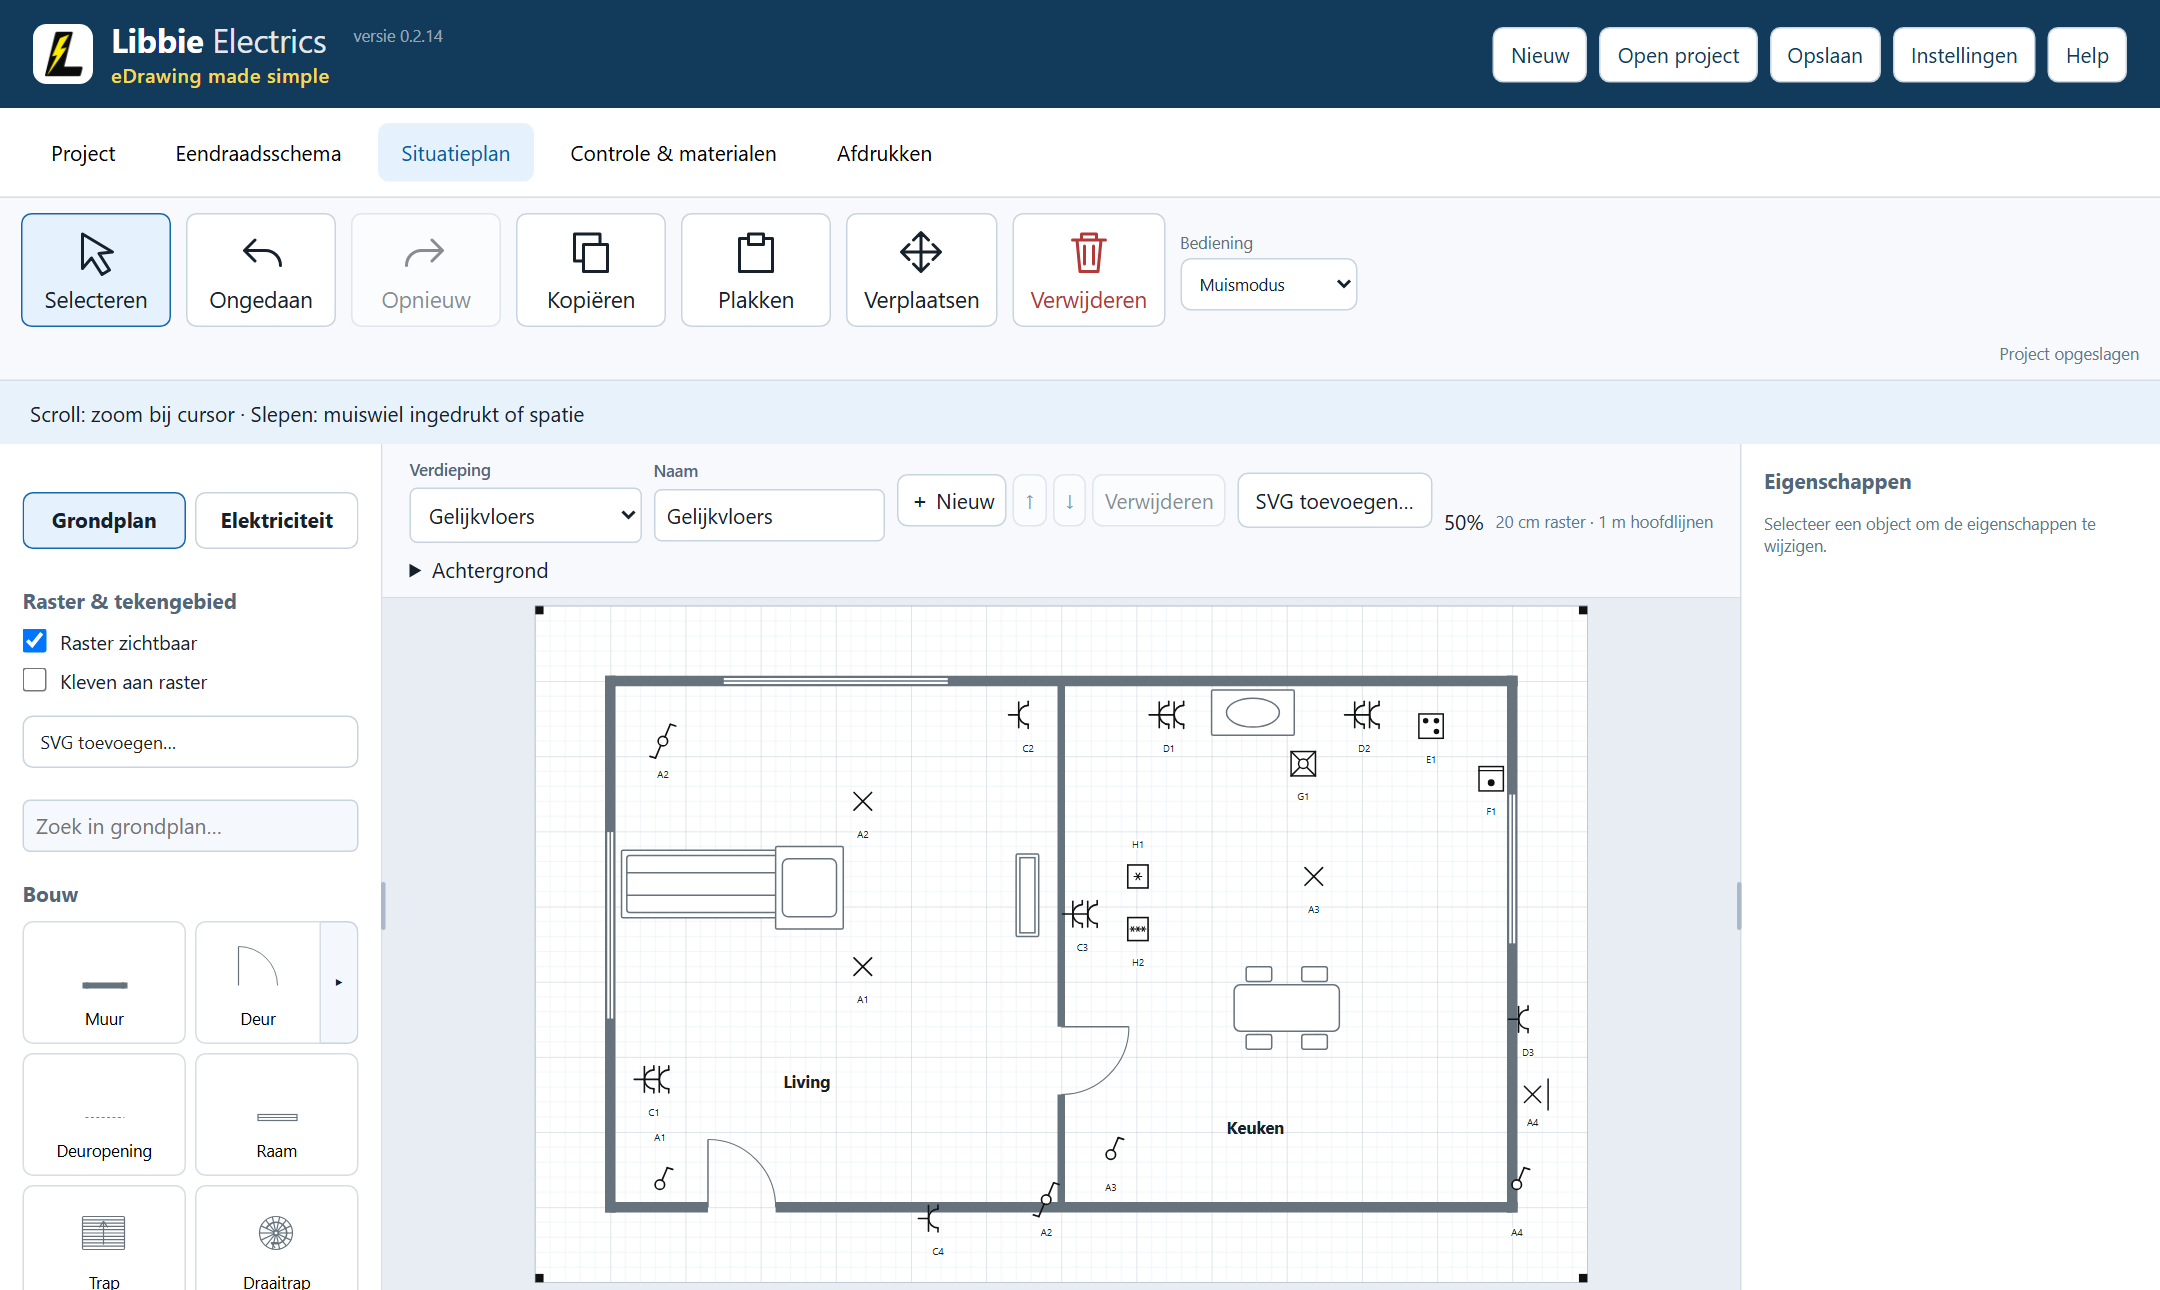Activate the Verplaatsen move tool
The width and height of the screenshot is (2160, 1290).
point(921,270)
